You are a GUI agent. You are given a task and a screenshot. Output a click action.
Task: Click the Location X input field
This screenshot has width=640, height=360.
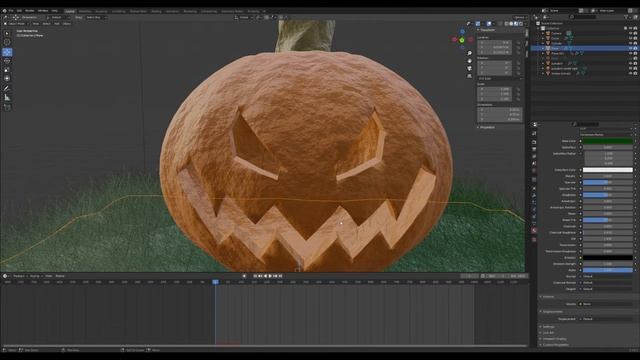pyautogui.click(x=494, y=42)
